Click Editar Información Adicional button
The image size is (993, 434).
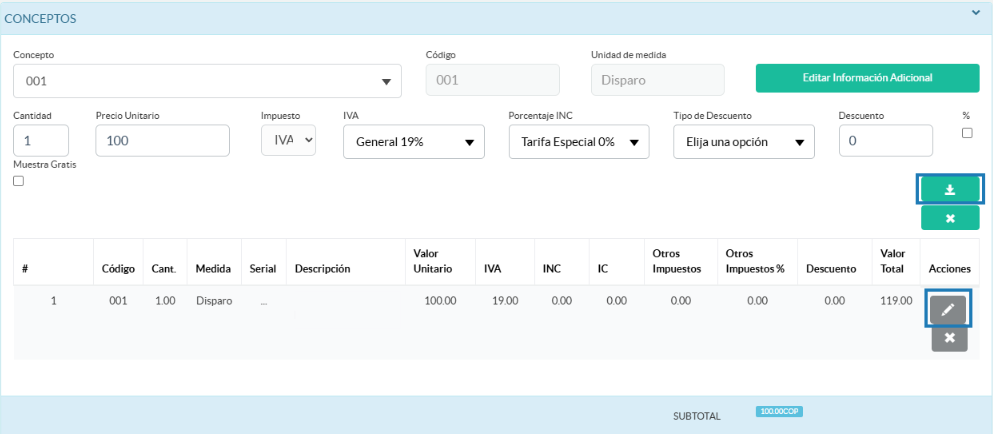pyautogui.click(x=867, y=78)
